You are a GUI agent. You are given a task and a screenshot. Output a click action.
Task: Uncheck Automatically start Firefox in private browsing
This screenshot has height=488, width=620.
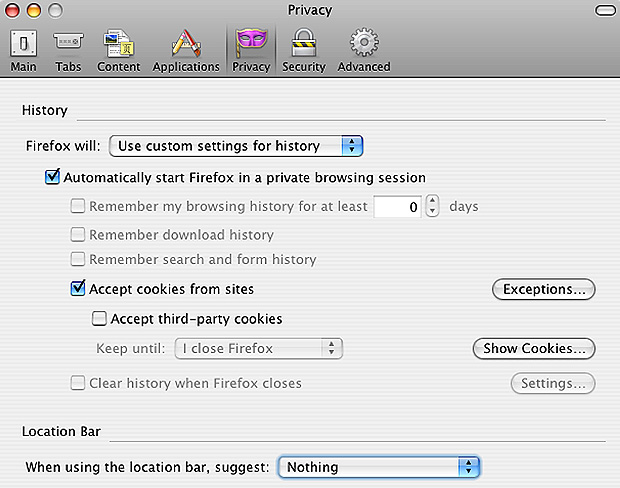click(52, 177)
